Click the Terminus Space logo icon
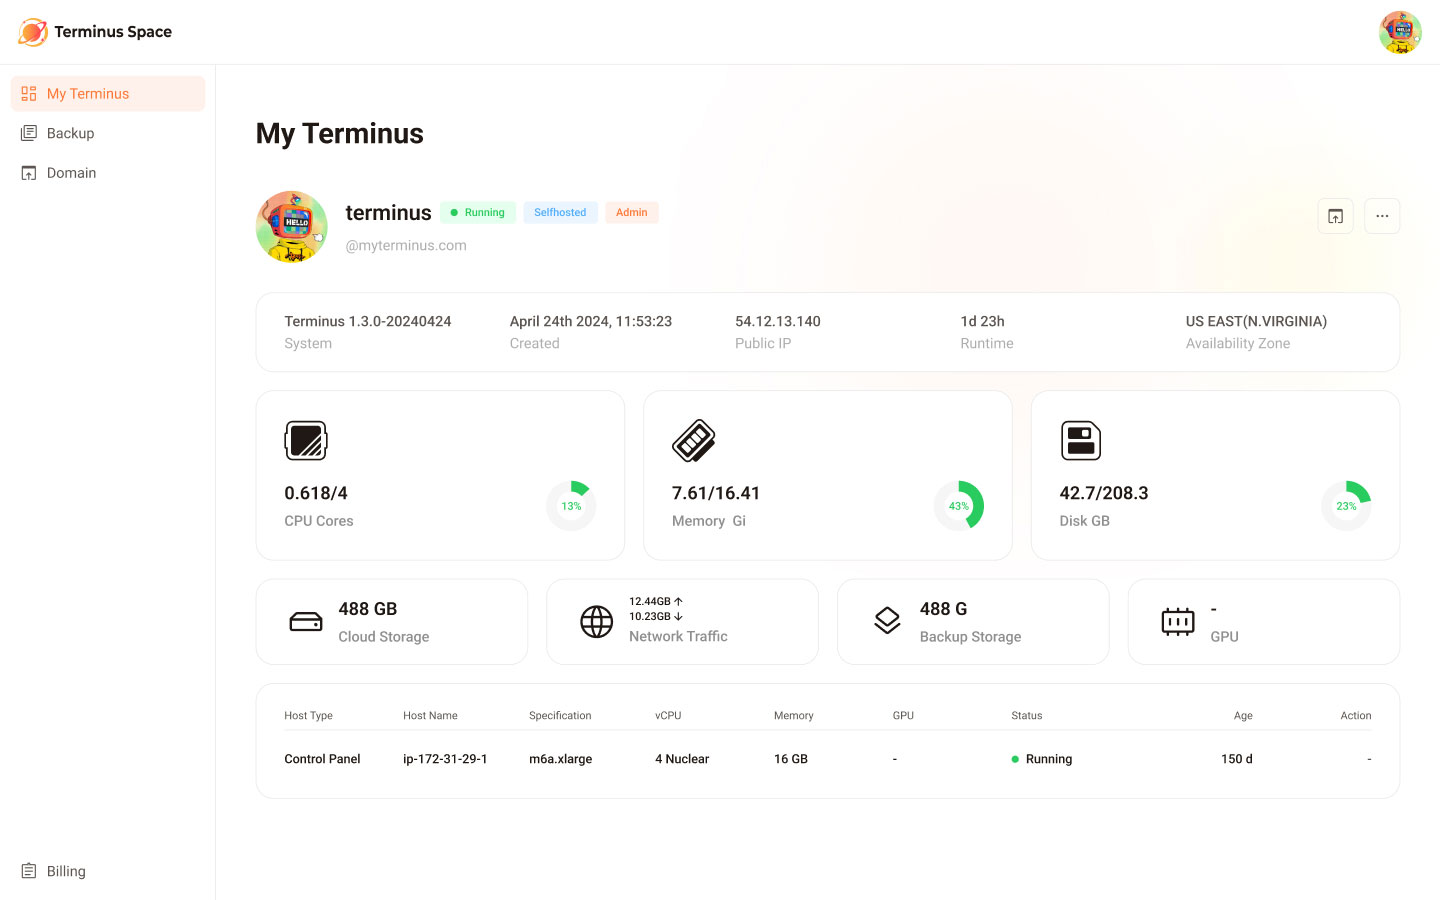Image resolution: width=1440 pixels, height=900 pixels. (x=32, y=32)
